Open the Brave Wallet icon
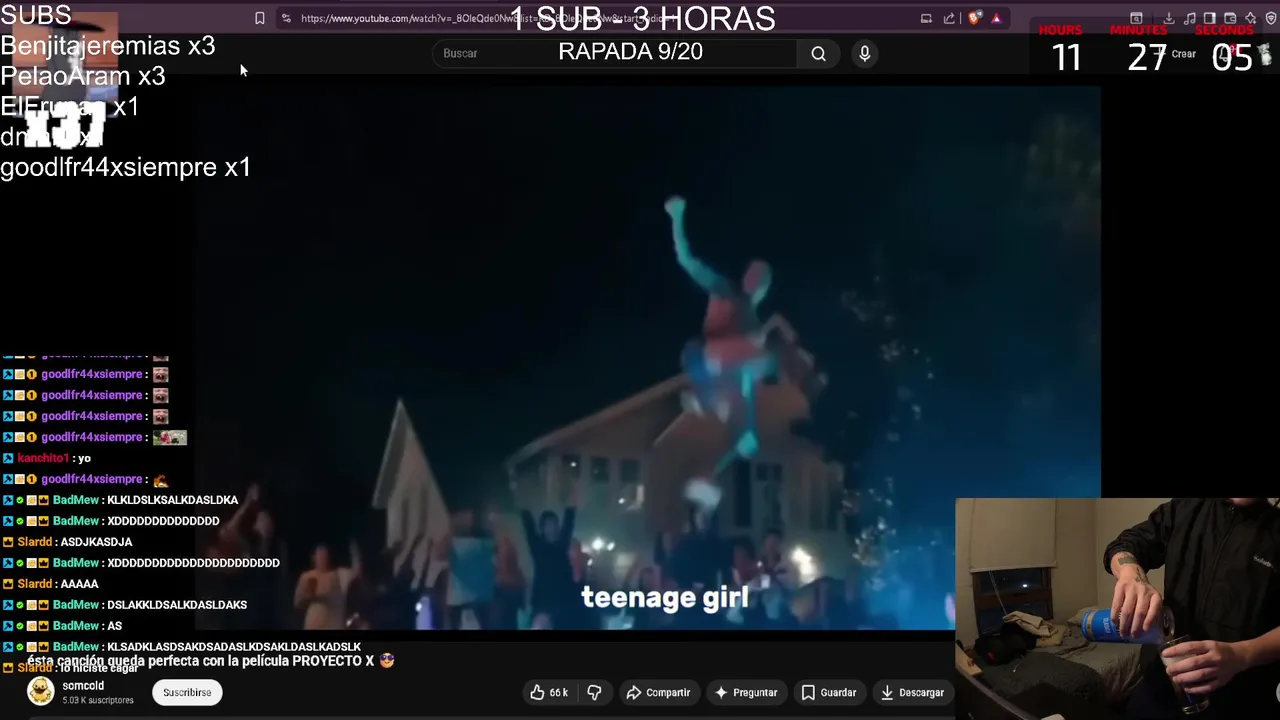Image resolution: width=1280 pixels, height=720 pixels. pyautogui.click(x=1230, y=18)
